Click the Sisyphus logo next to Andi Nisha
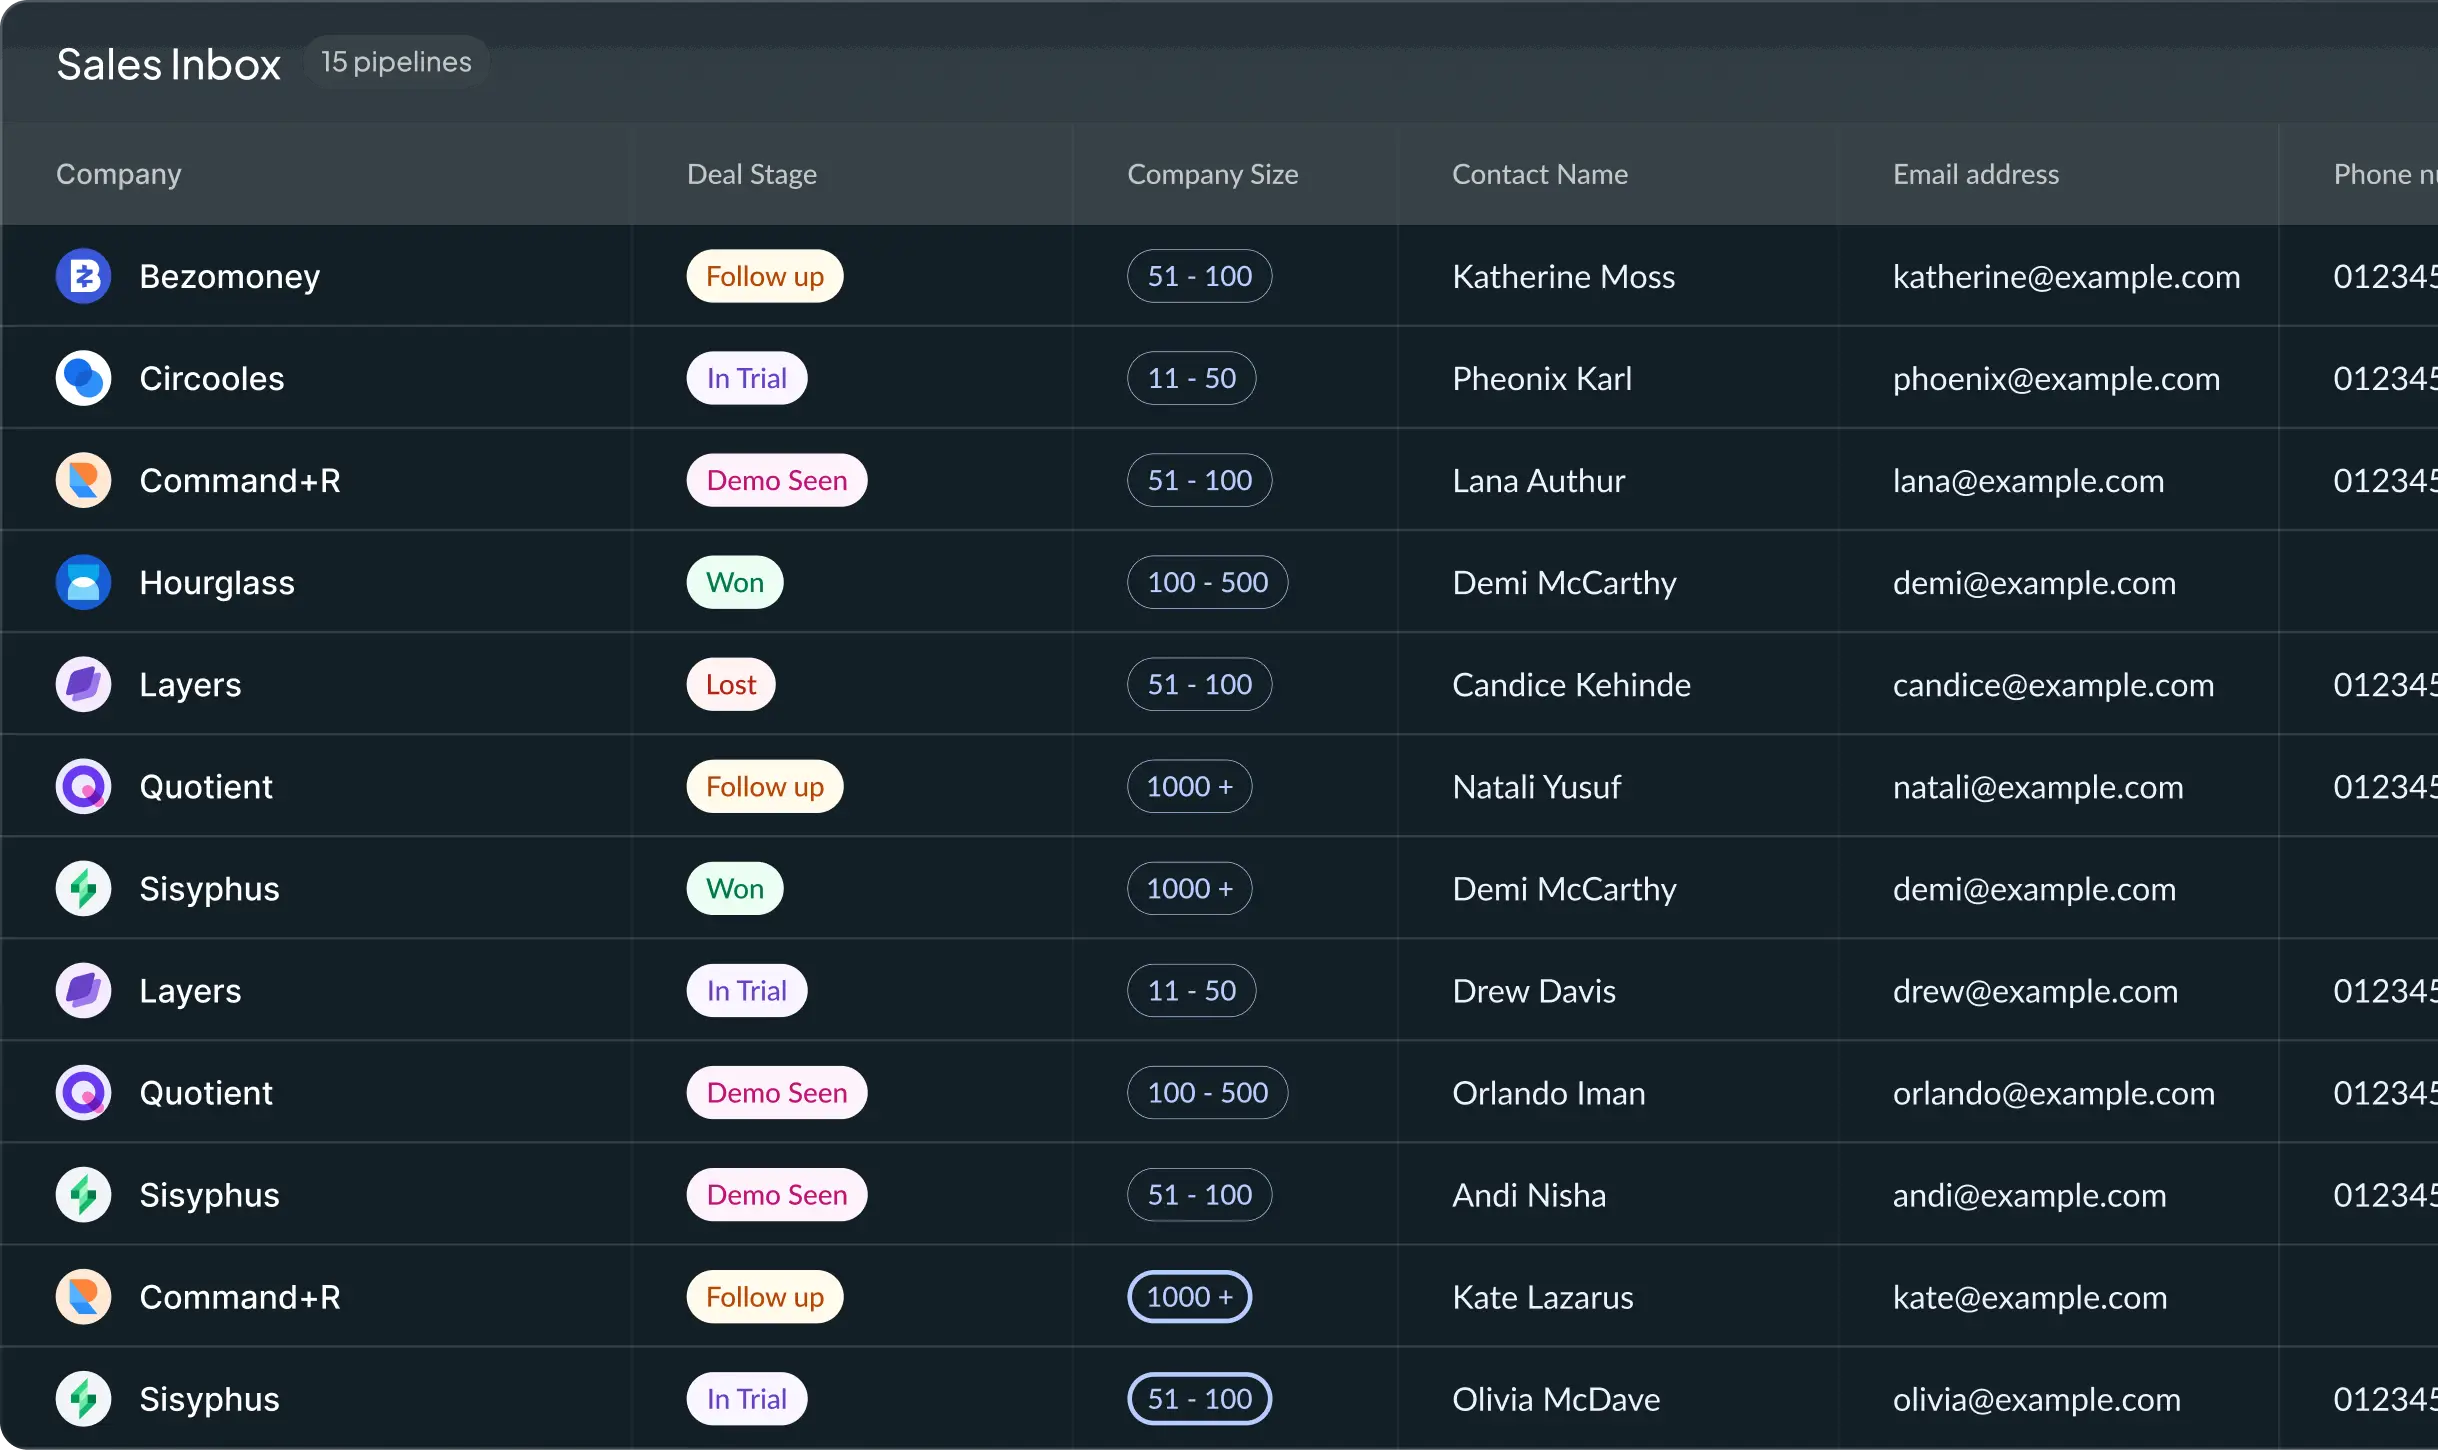The height and width of the screenshot is (1450, 2438). [x=83, y=1194]
